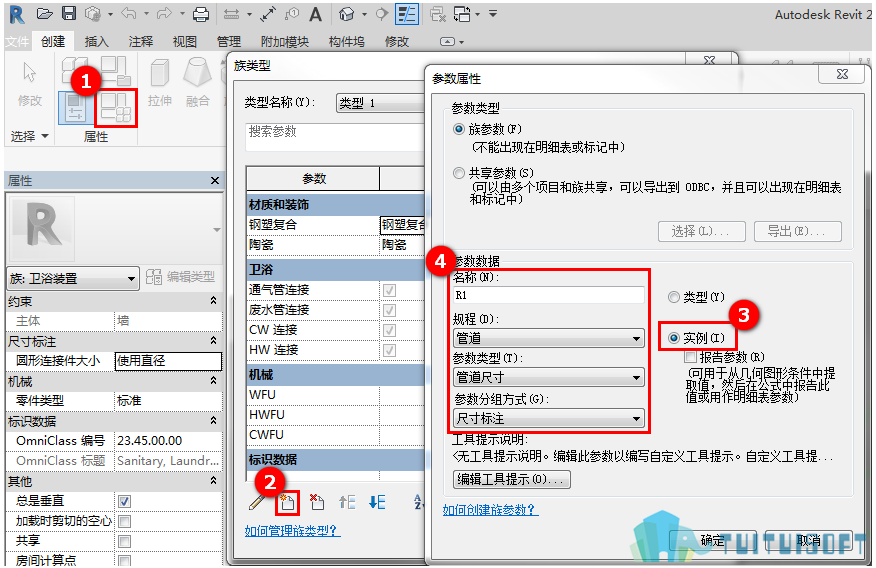Toggle the 共享 checkbox in Properties
876x568 pixels.
(125, 541)
